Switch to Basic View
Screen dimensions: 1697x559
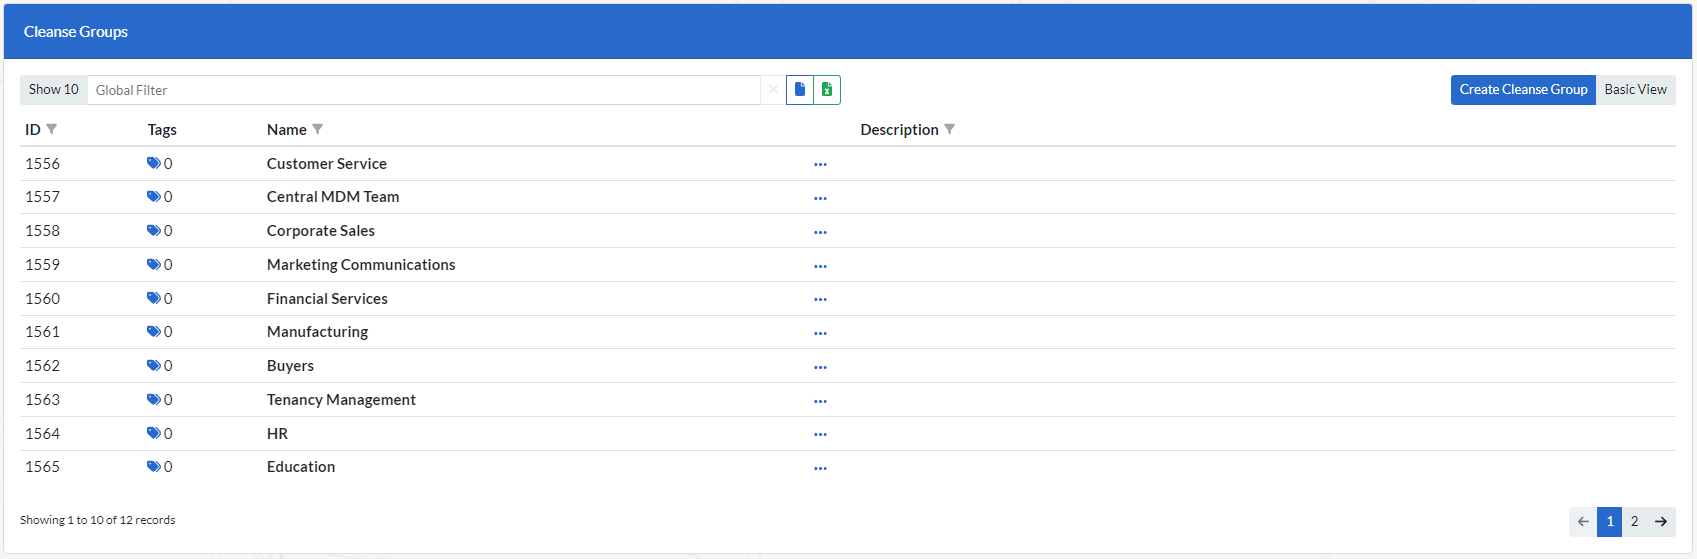(1635, 90)
